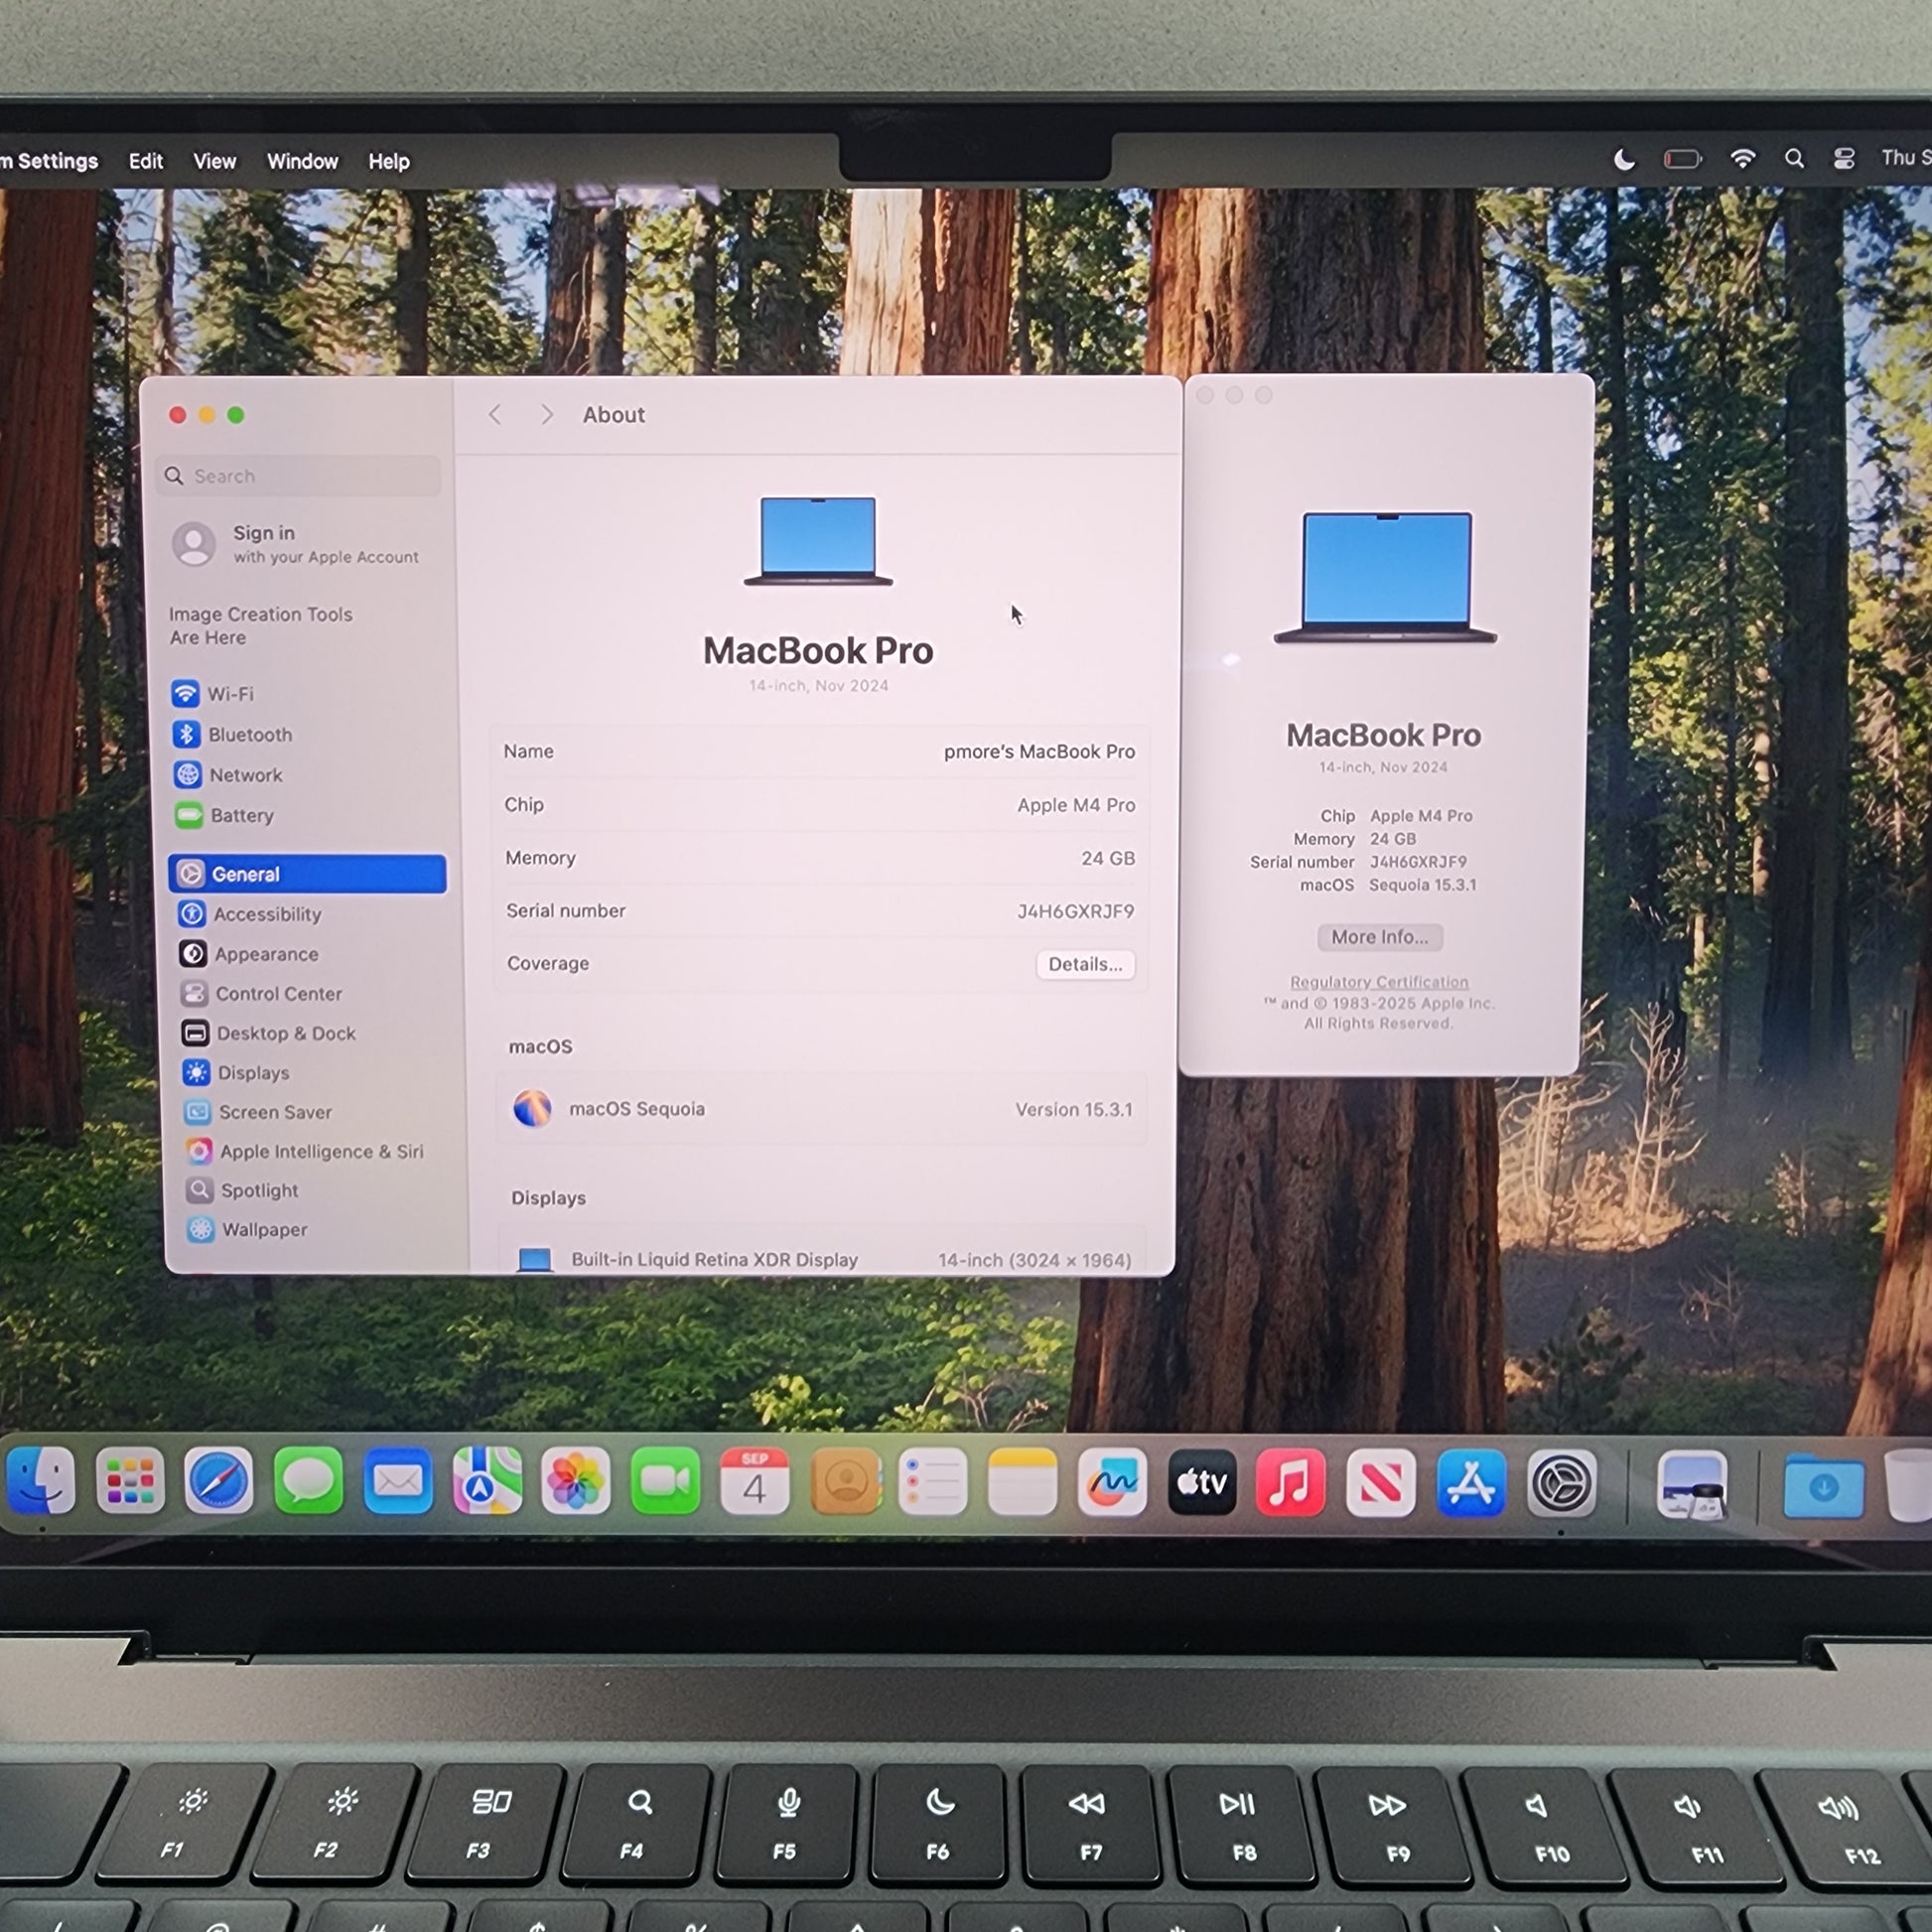Open Launchpad from the Dock
The height and width of the screenshot is (1932, 1932).
tap(130, 1480)
